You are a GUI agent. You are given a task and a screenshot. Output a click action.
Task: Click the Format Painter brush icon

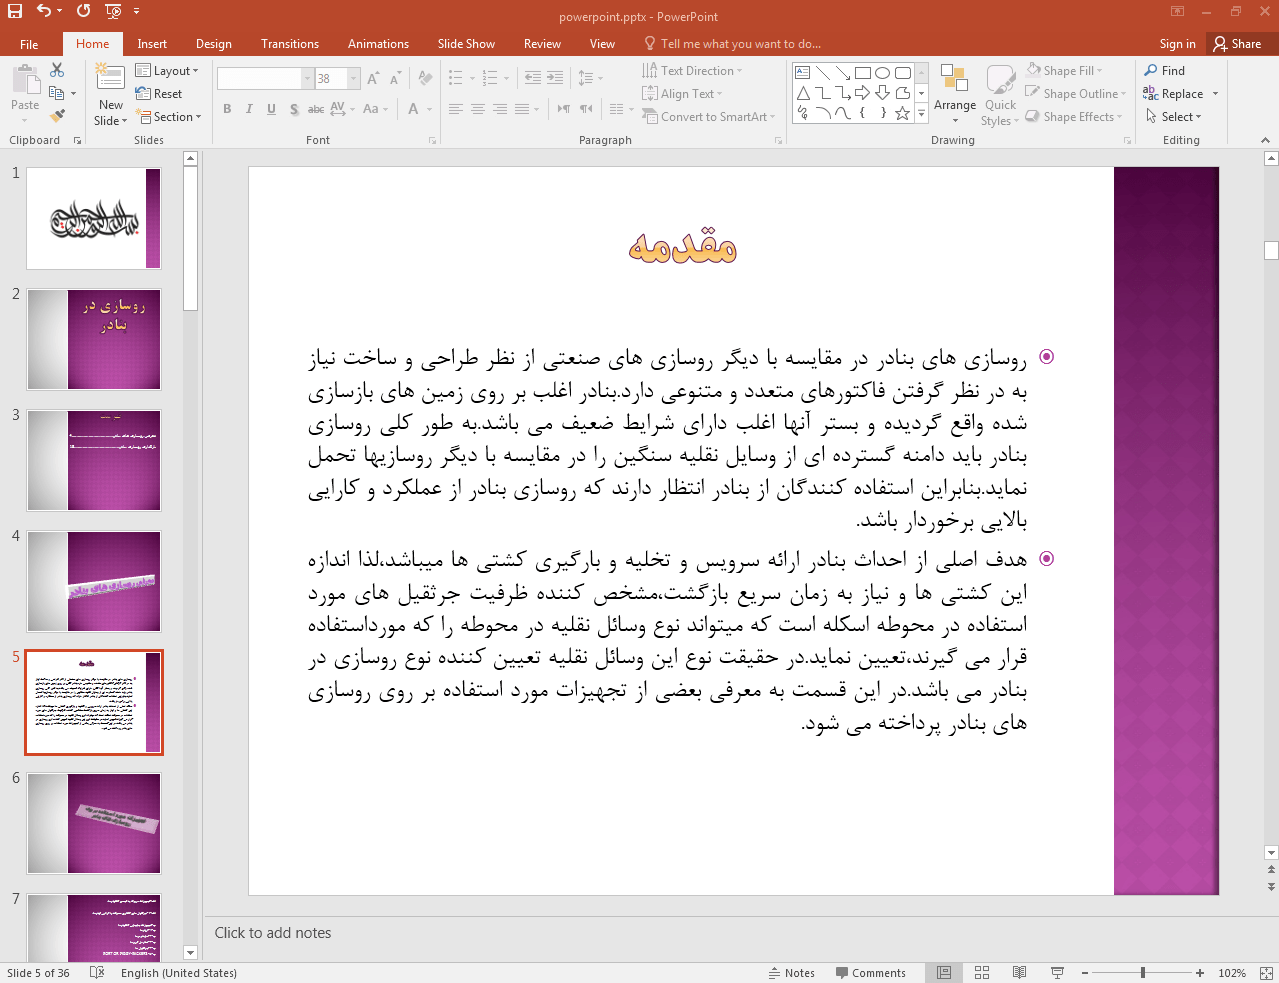57,116
